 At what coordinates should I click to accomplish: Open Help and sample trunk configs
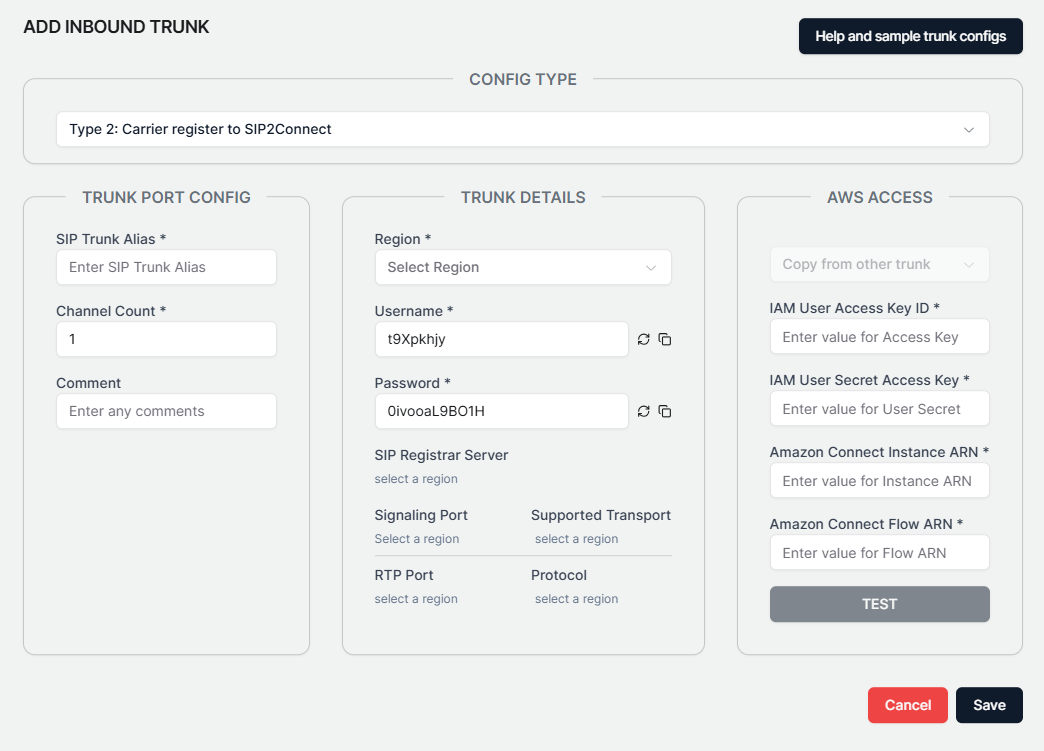[910, 36]
